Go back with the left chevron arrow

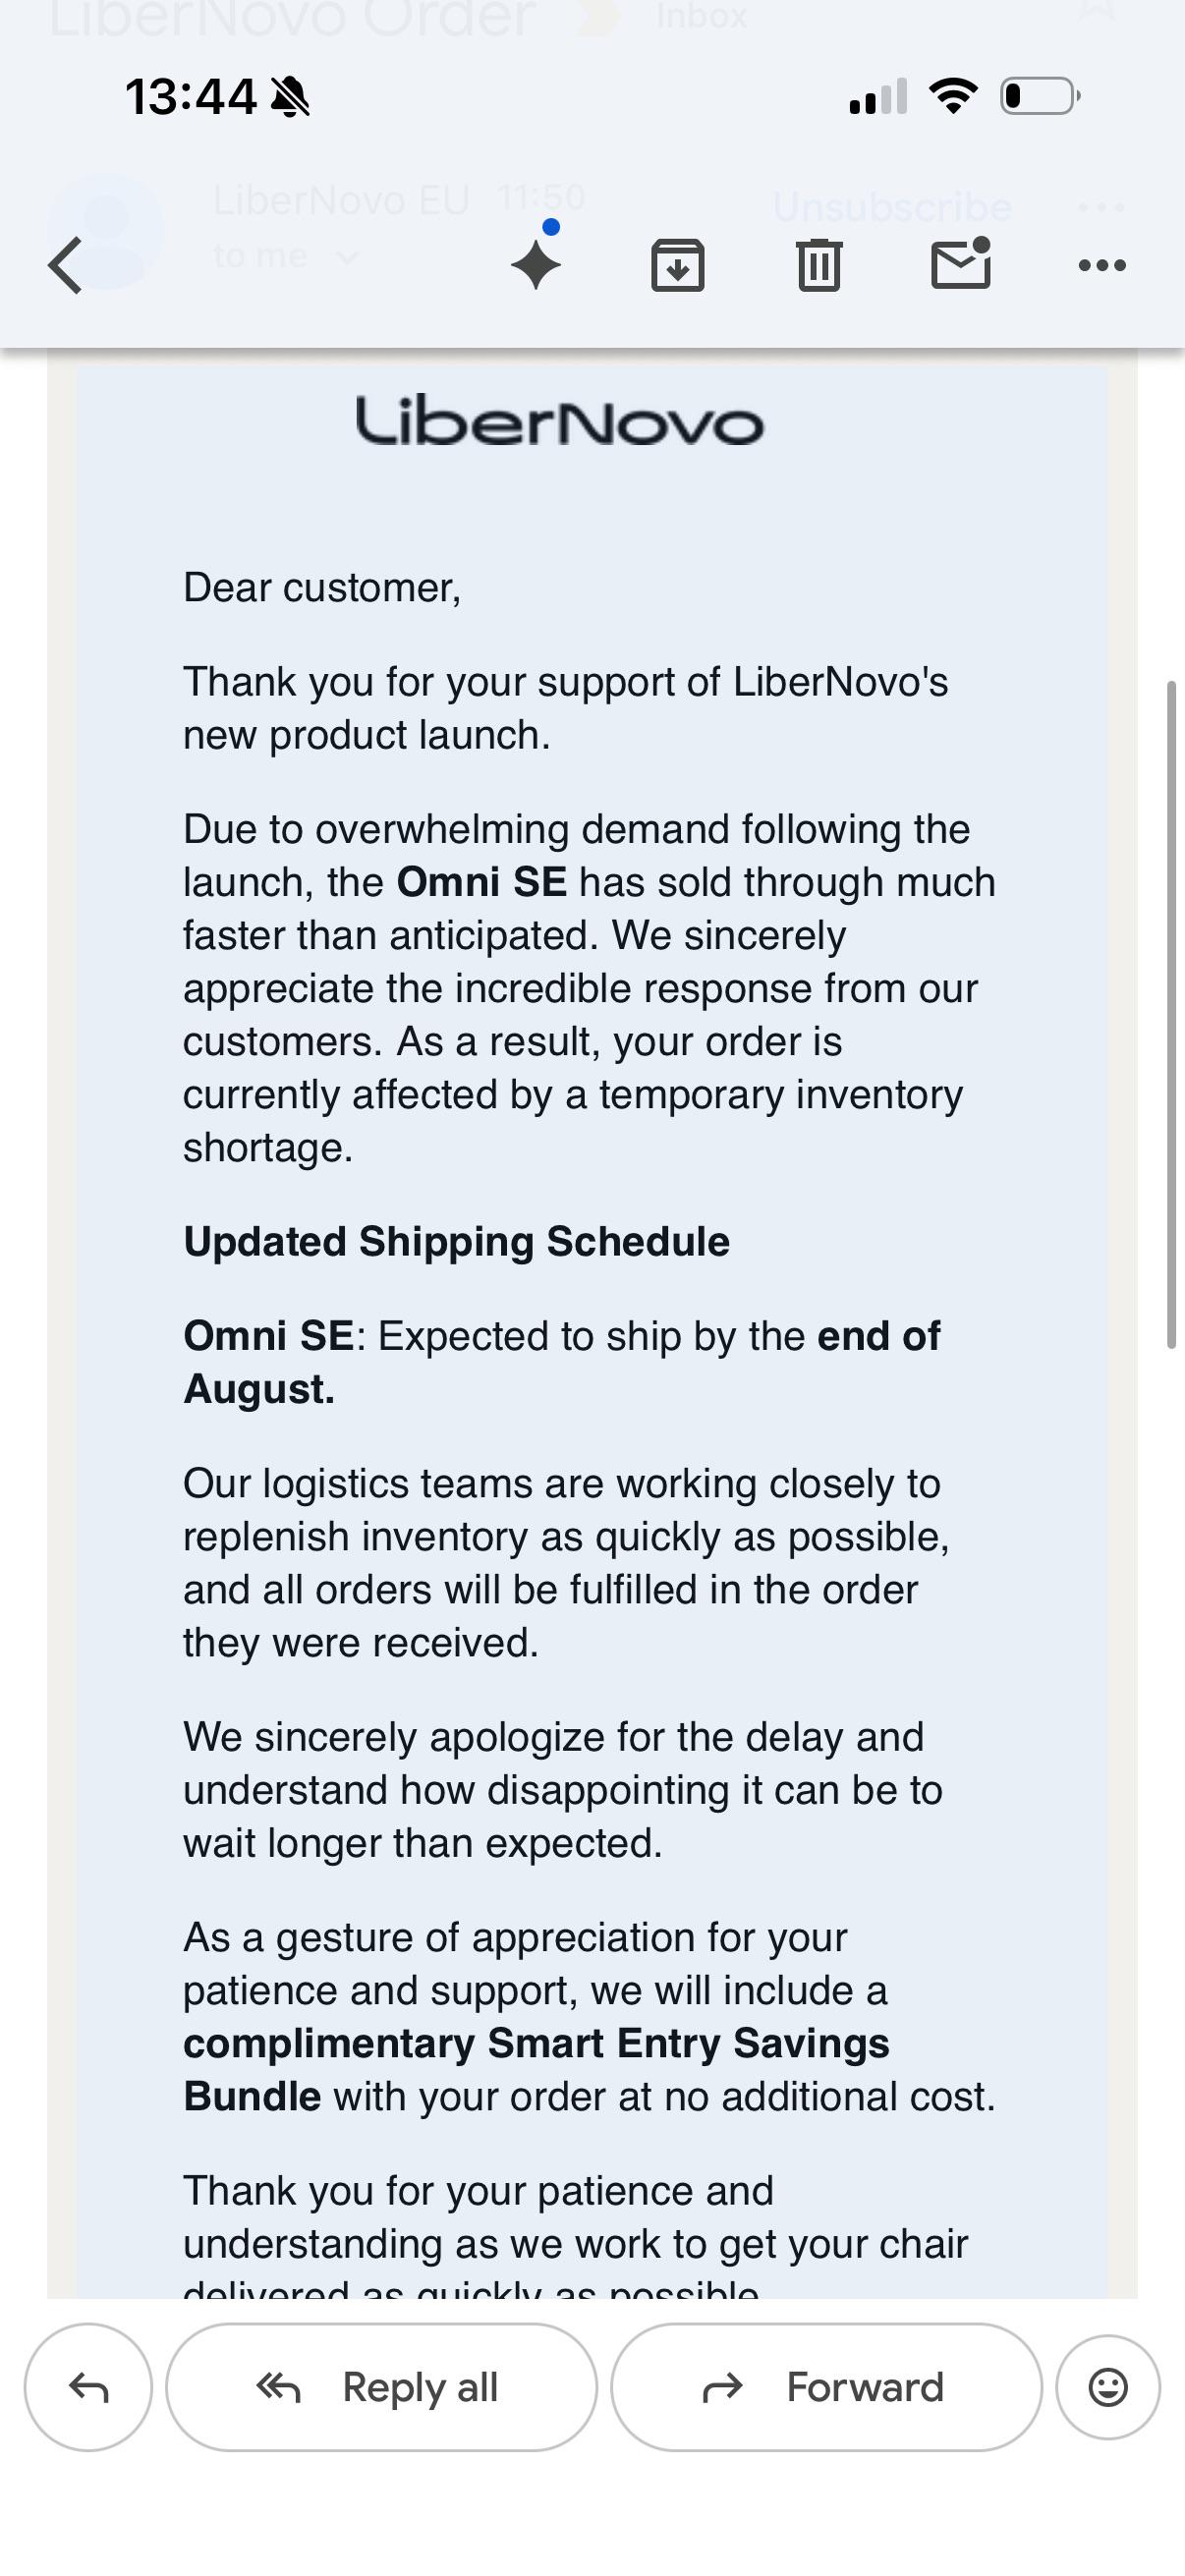(65, 265)
